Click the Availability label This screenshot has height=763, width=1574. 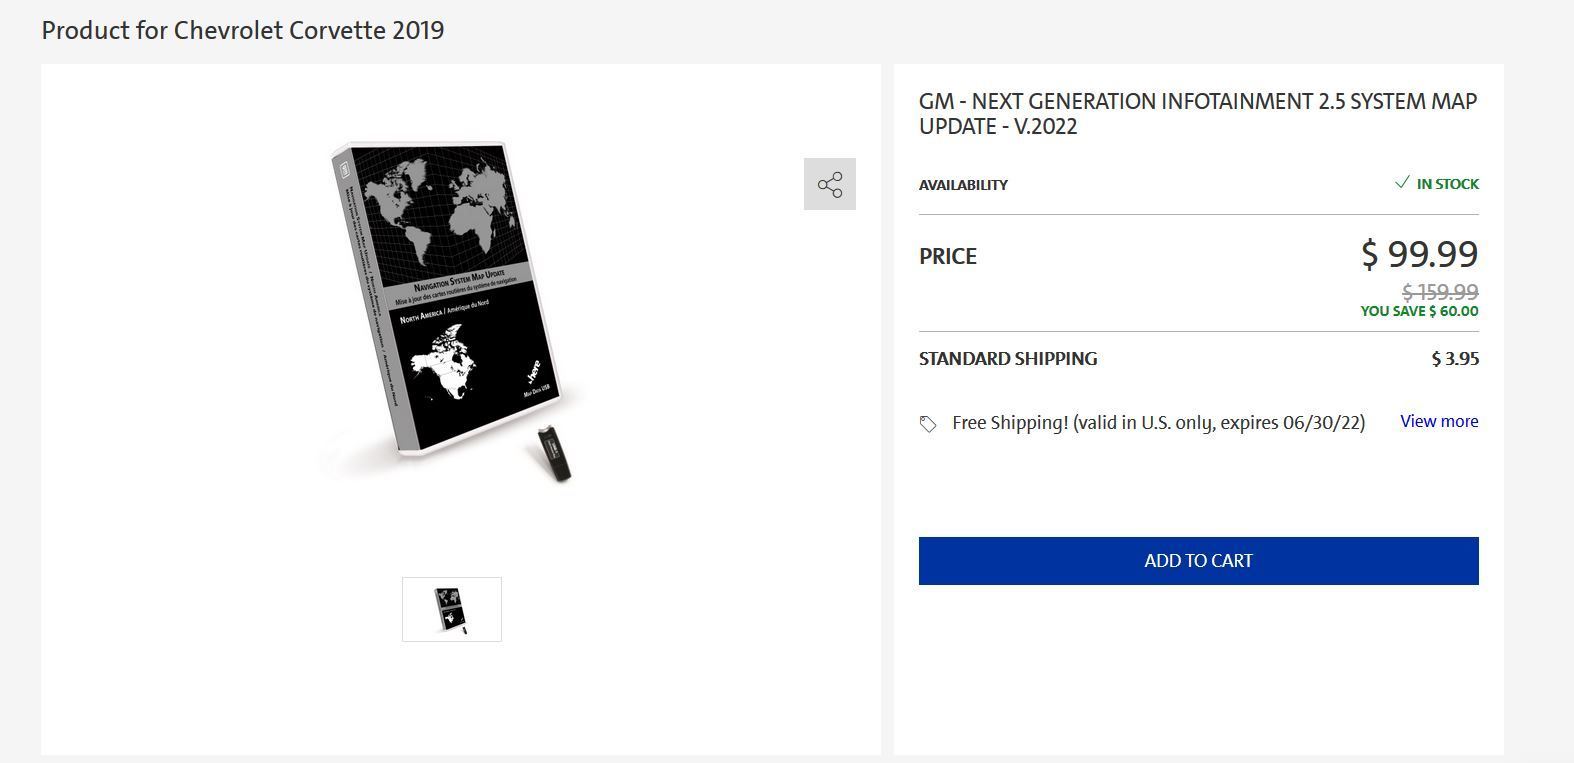click(x=963, y=185)
